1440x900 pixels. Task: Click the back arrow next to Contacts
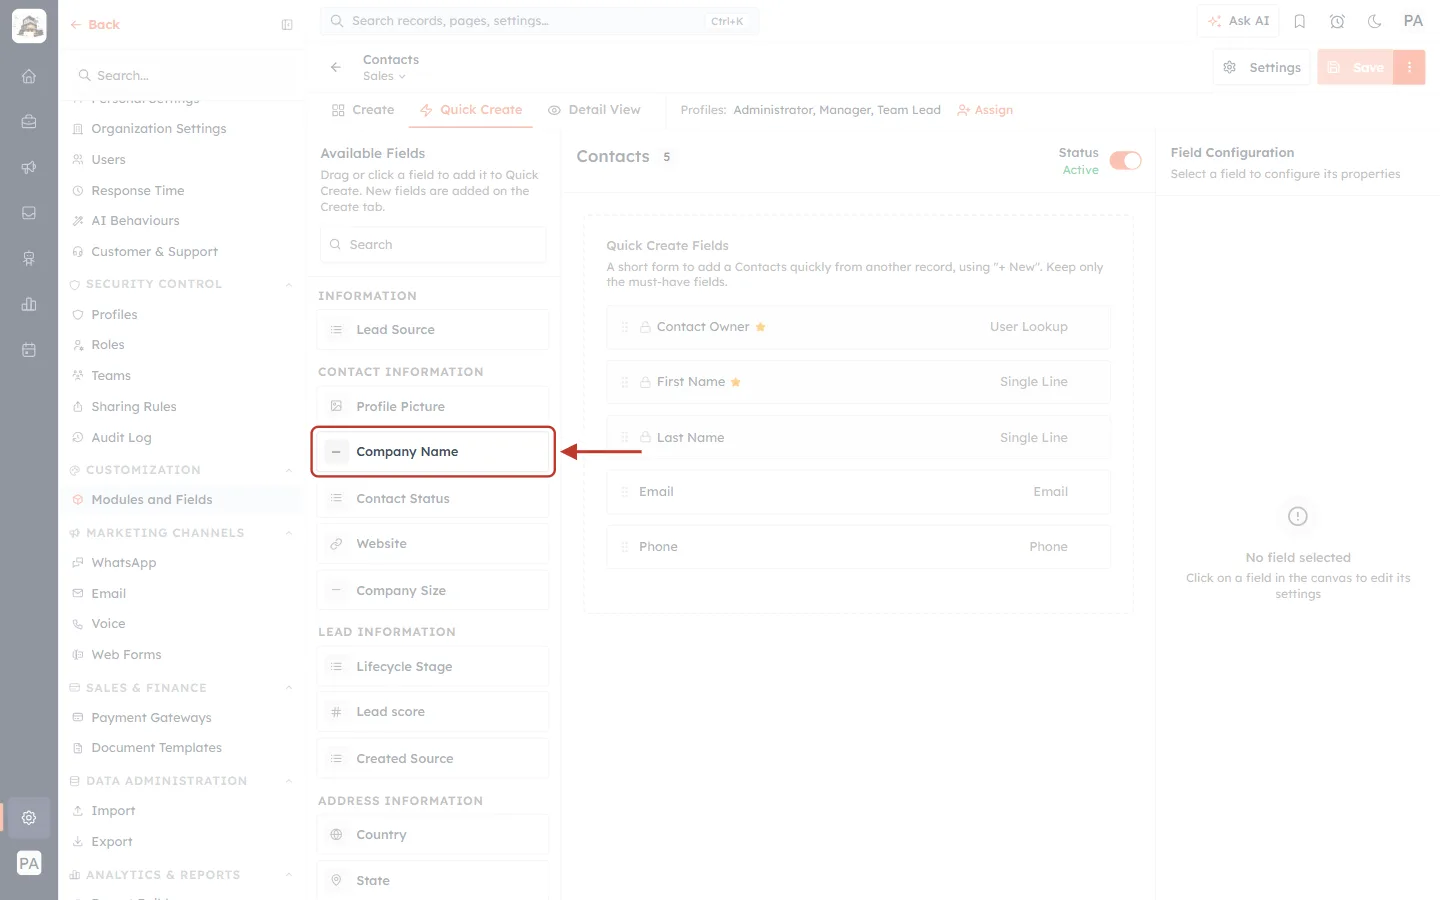point(336,67)
